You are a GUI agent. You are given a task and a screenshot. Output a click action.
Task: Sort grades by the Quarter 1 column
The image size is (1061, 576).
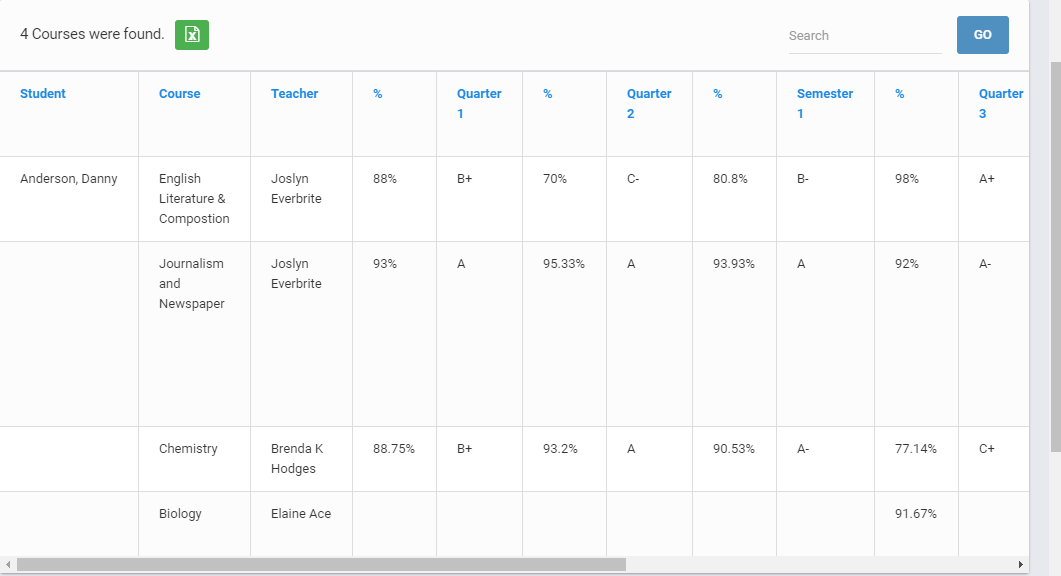pyautogui.click(x=479, y=103)
